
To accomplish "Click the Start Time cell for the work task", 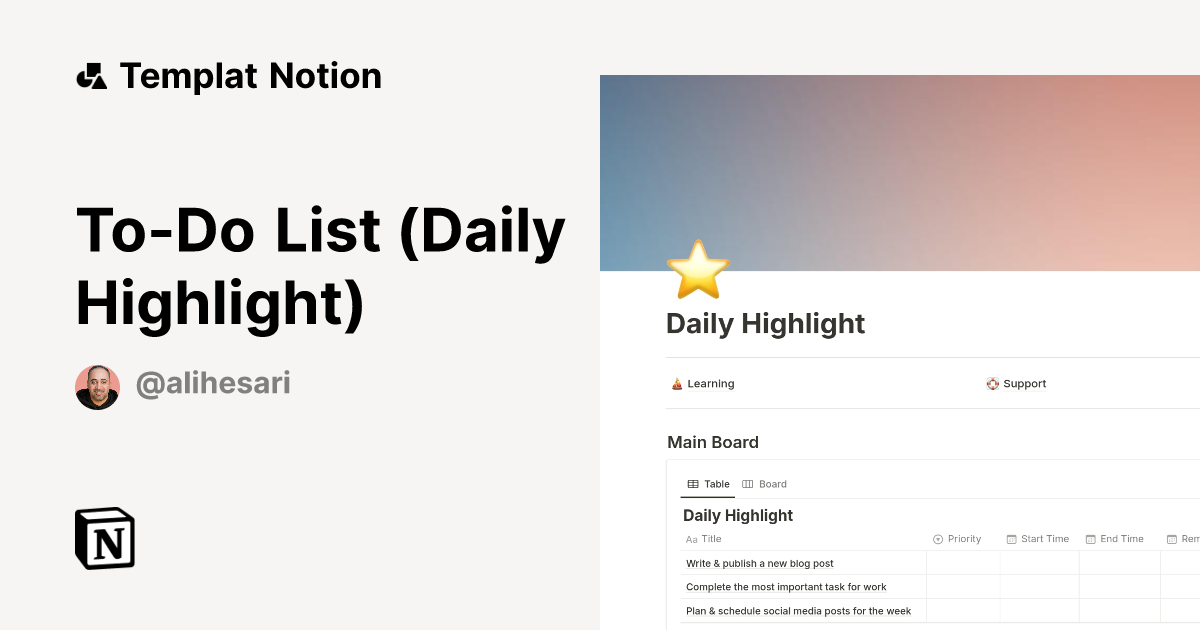I will tap(1040, 587).
